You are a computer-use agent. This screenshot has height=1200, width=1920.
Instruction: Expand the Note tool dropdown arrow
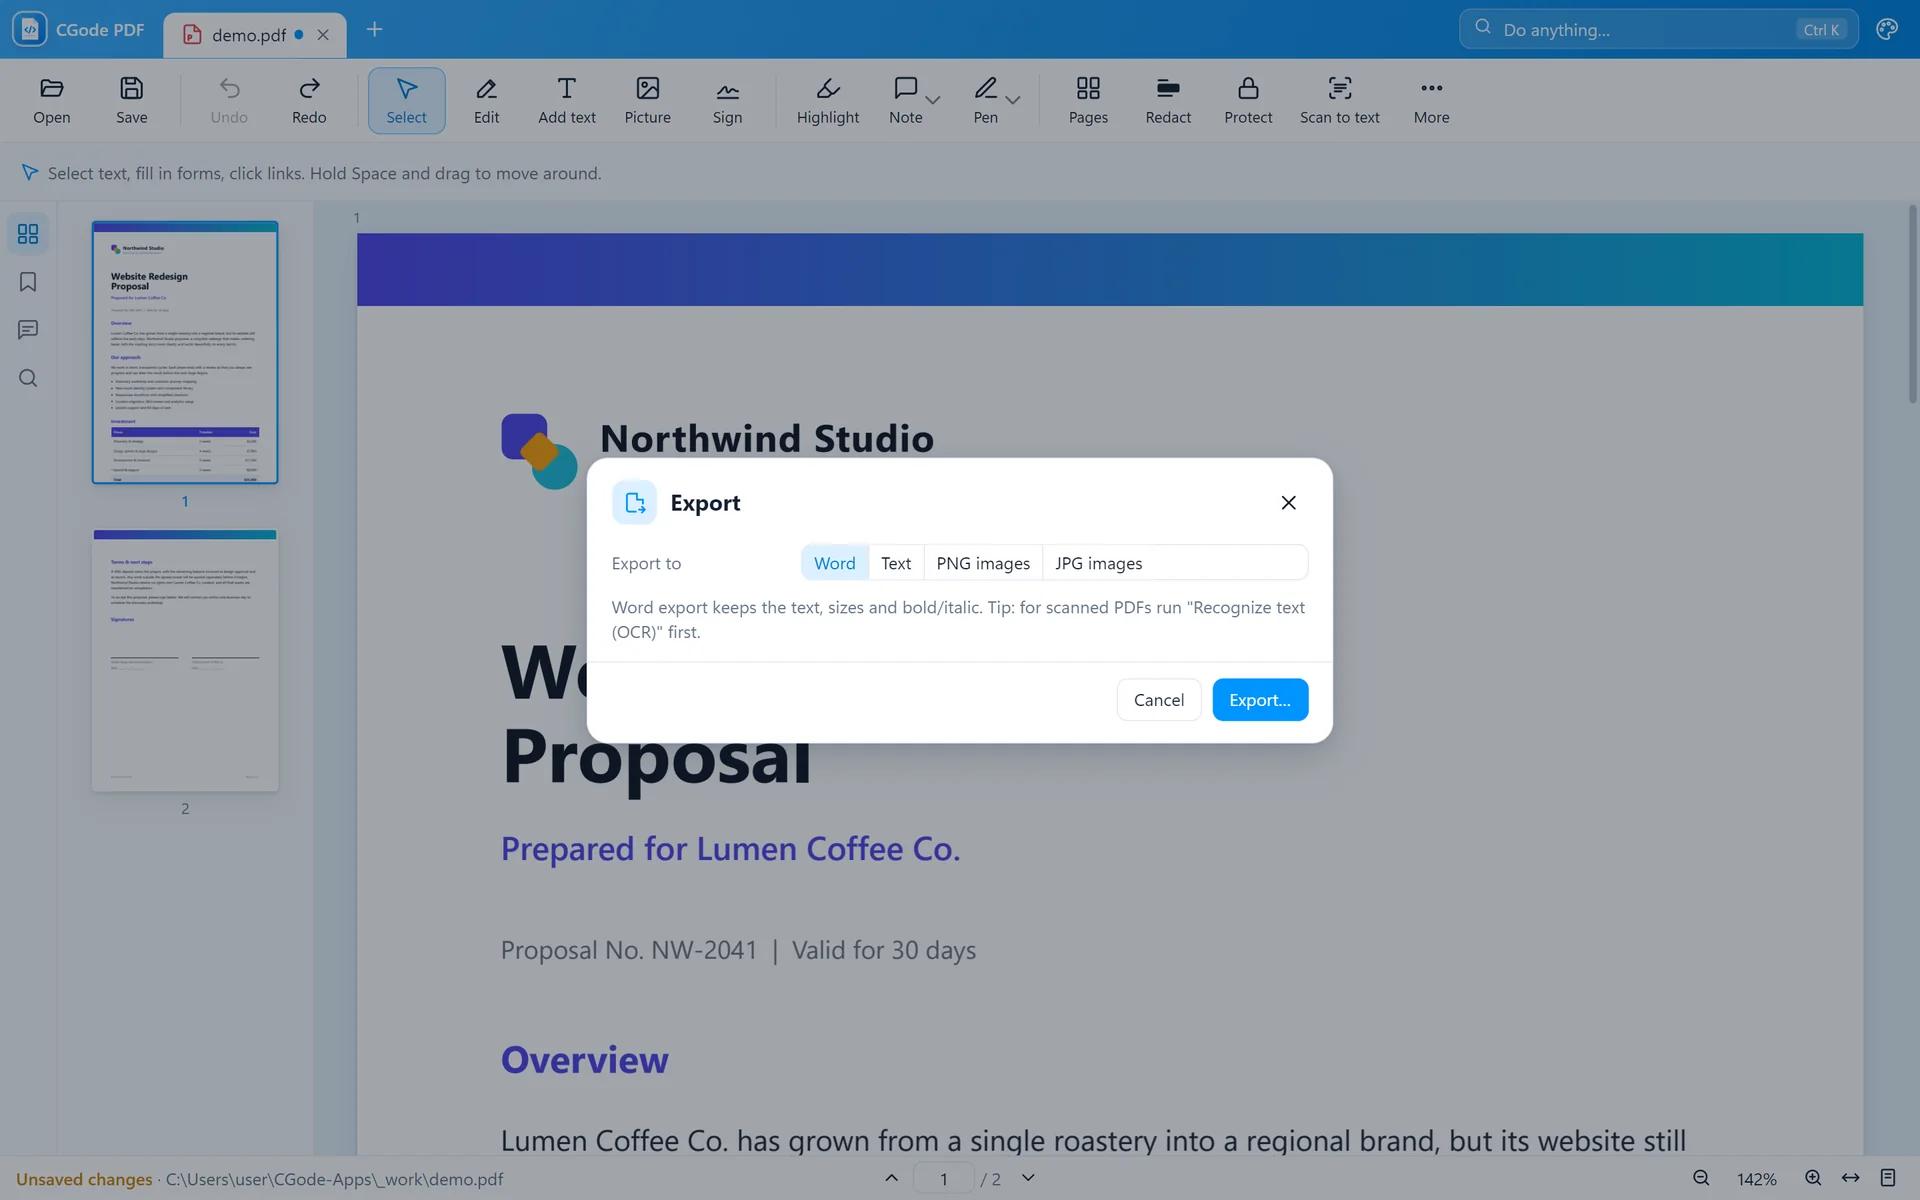point(933,100)
